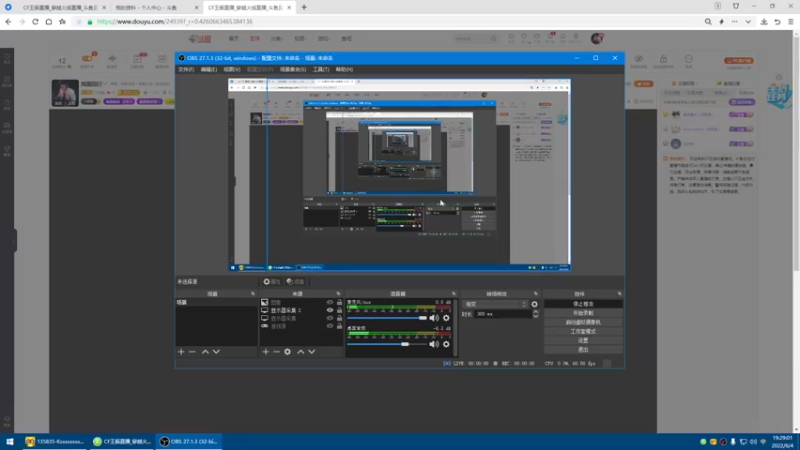Remove selected scene with the minus icon
This screenshot has width=800, height=450.
pos(192,352)
